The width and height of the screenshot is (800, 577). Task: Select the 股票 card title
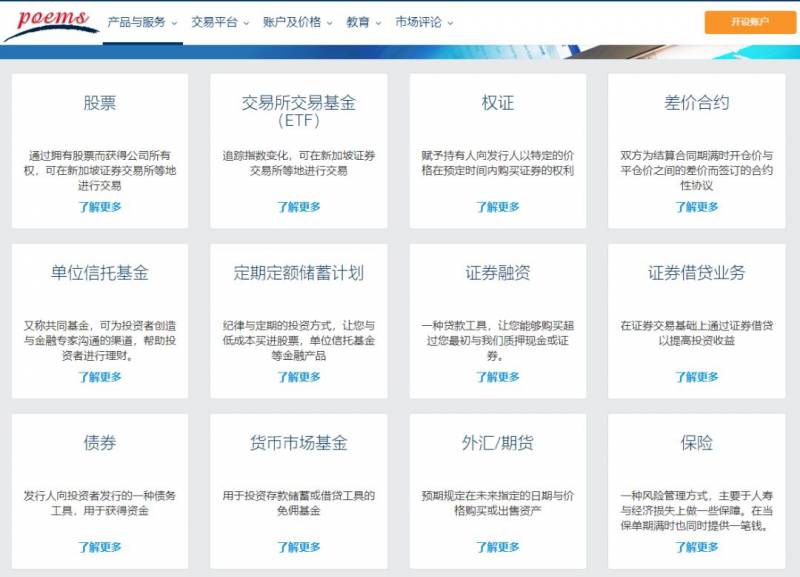pos(100,103)
